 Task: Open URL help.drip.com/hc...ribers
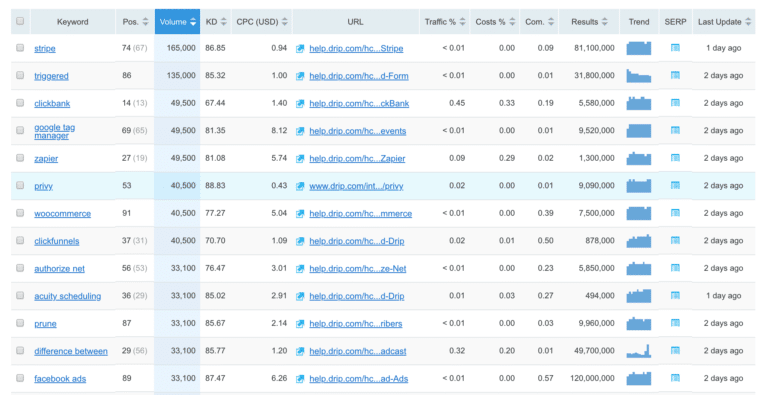(x=356, y=323)
